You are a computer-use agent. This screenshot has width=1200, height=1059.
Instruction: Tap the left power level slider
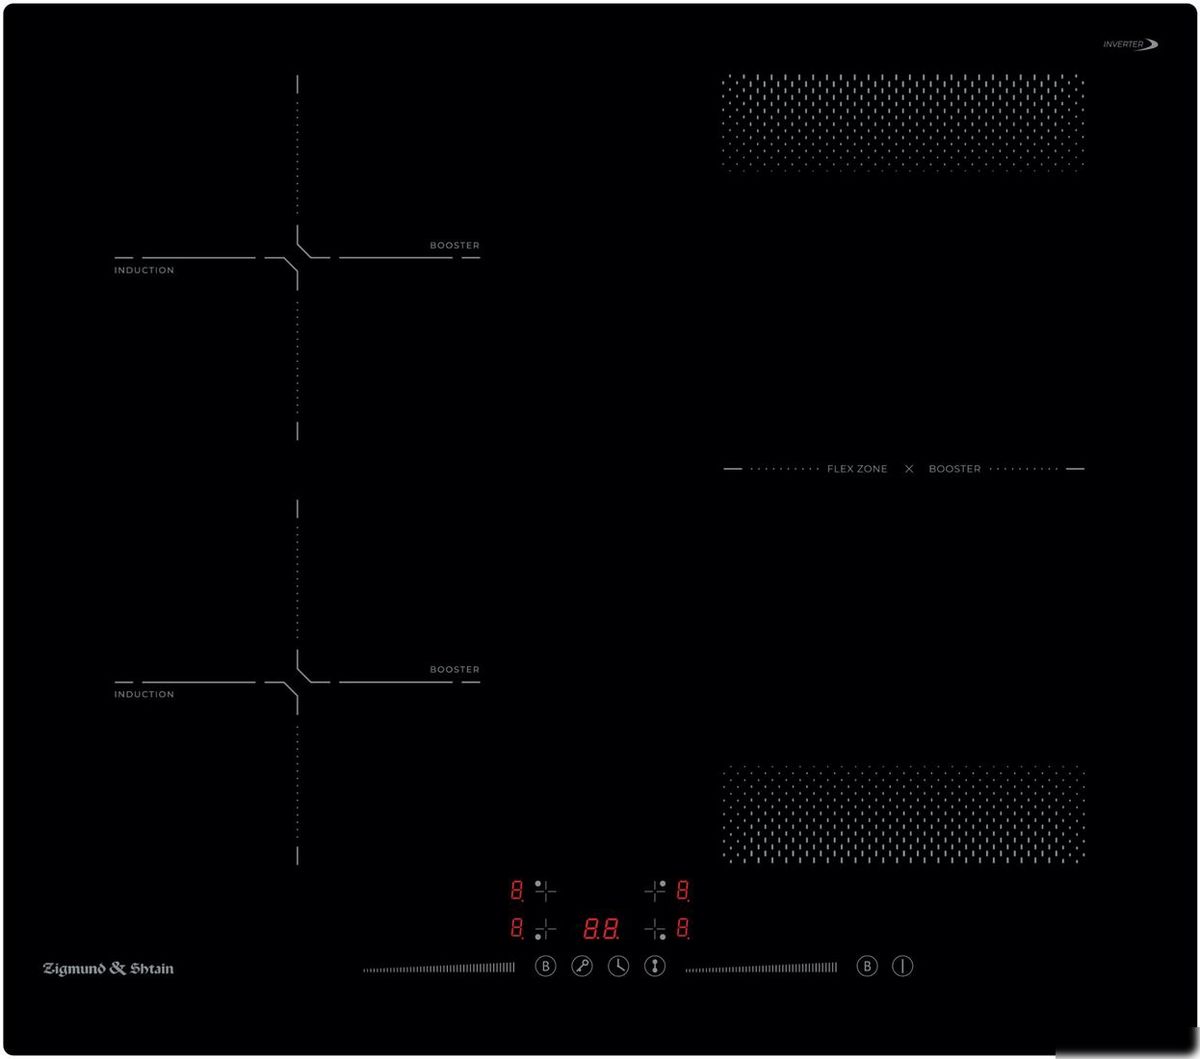click(x=439, y=967)
